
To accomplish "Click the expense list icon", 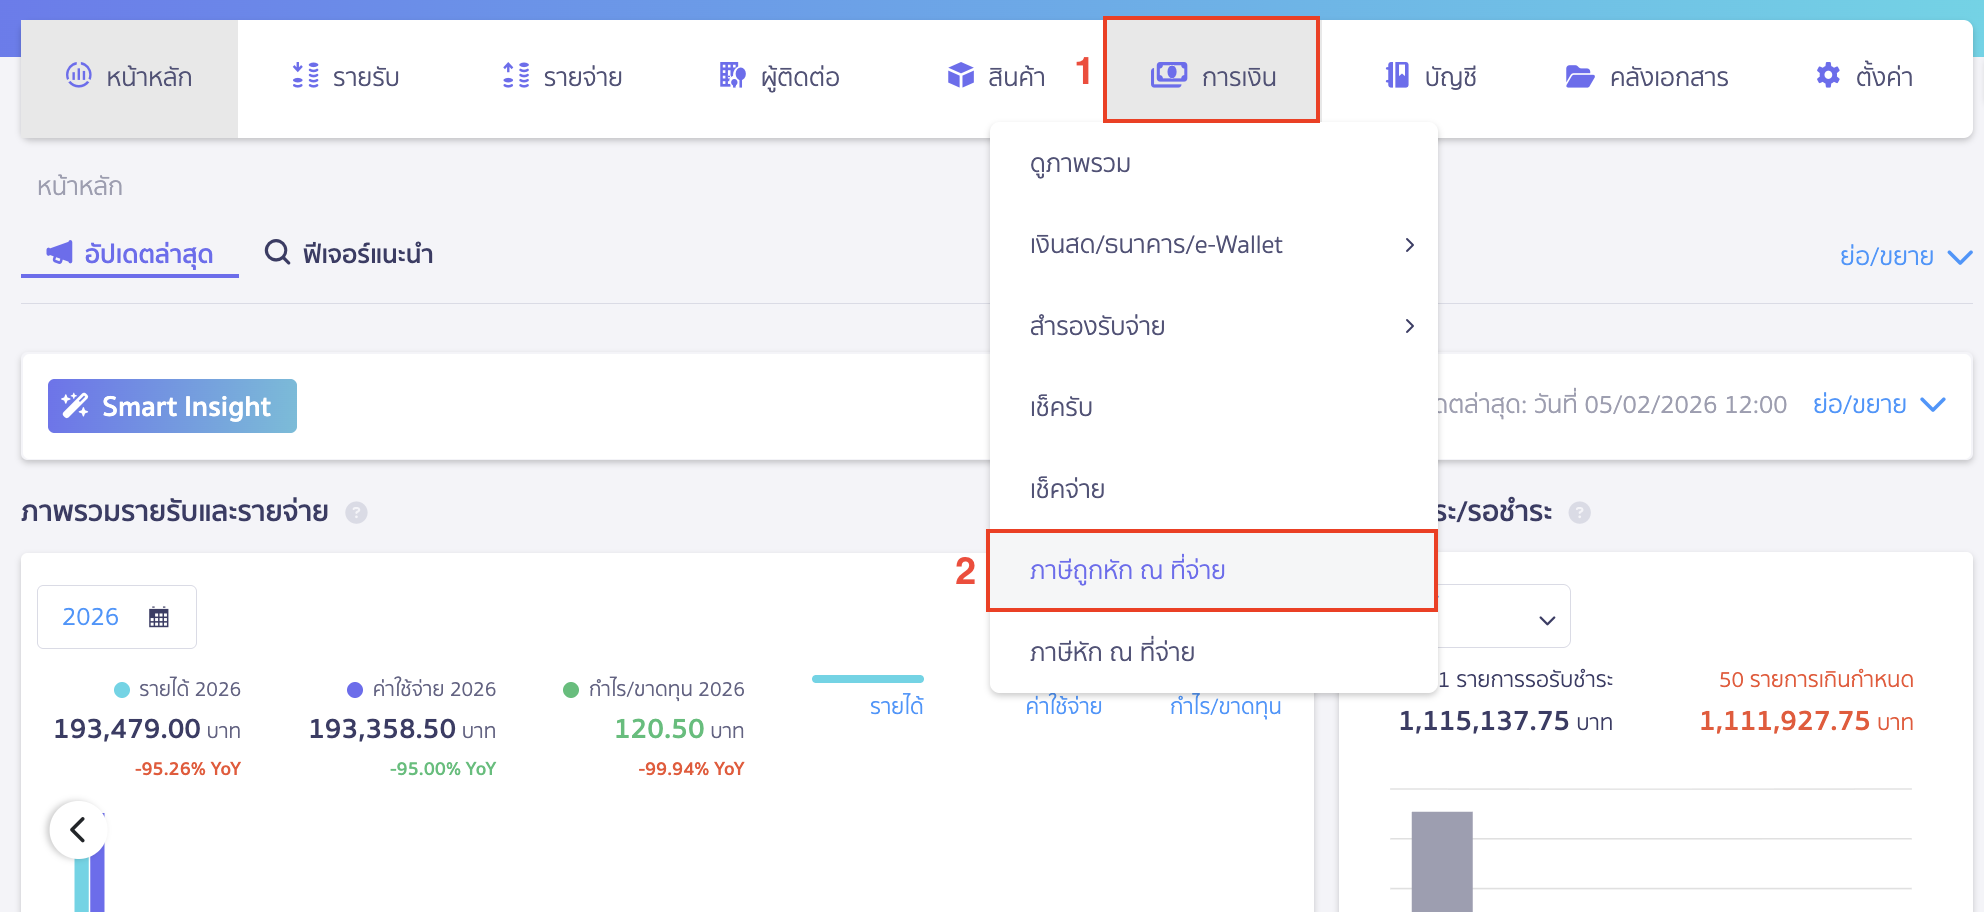I will tap(516, 76).
